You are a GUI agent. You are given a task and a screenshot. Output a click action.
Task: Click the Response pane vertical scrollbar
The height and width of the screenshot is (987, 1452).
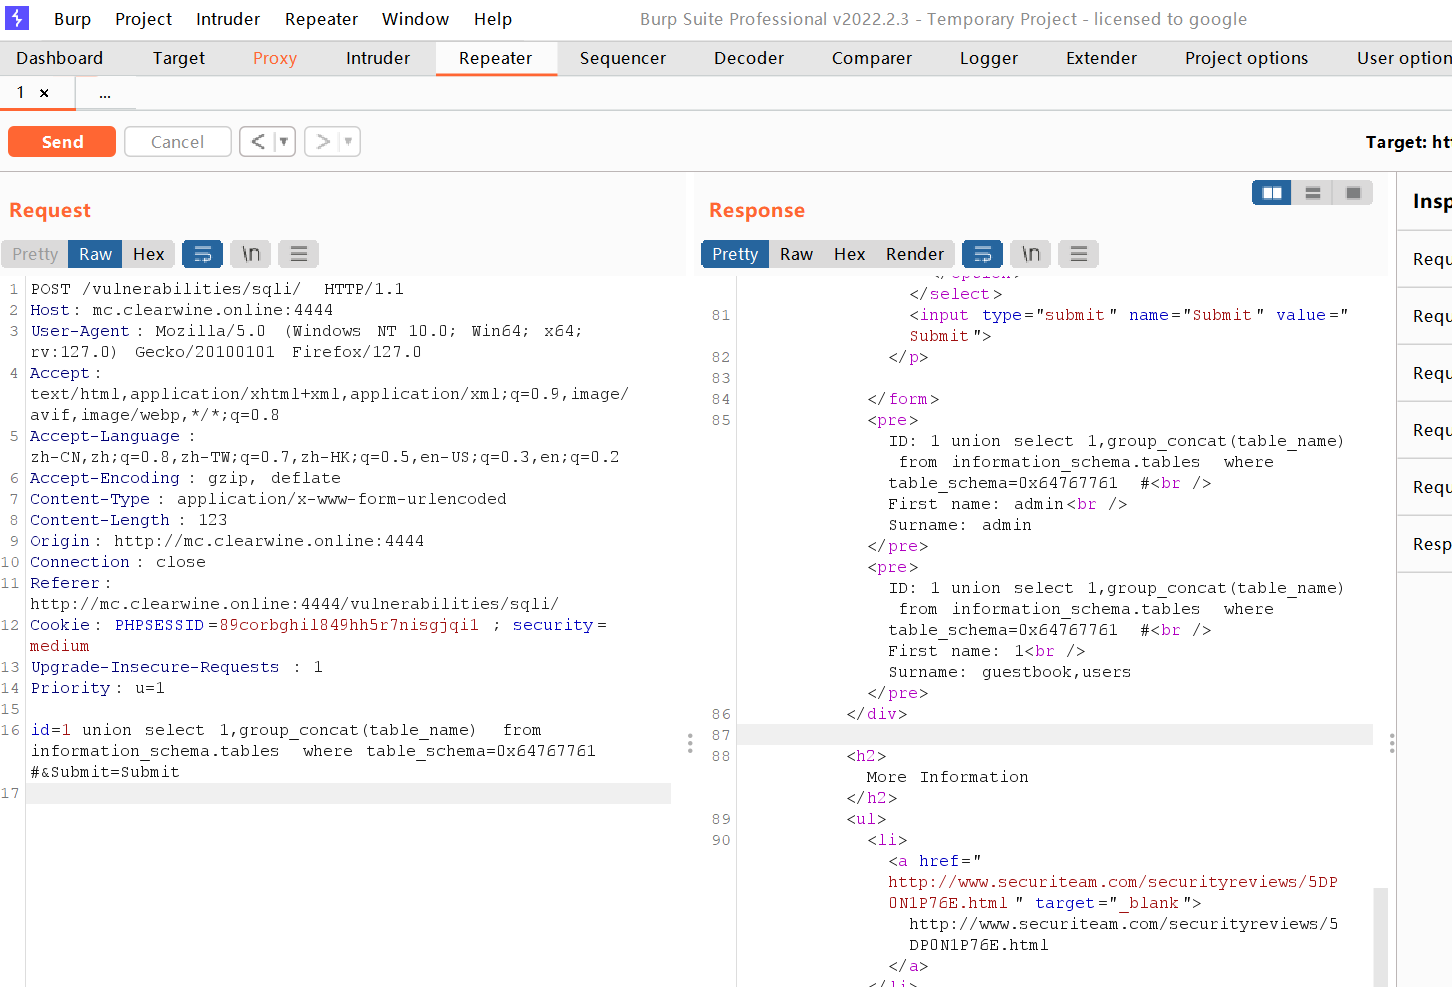[1380, 936]
